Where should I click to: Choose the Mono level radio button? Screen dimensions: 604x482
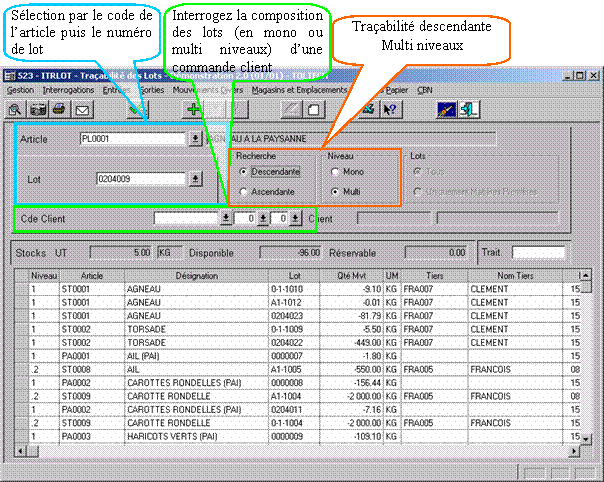pos(335,172)
